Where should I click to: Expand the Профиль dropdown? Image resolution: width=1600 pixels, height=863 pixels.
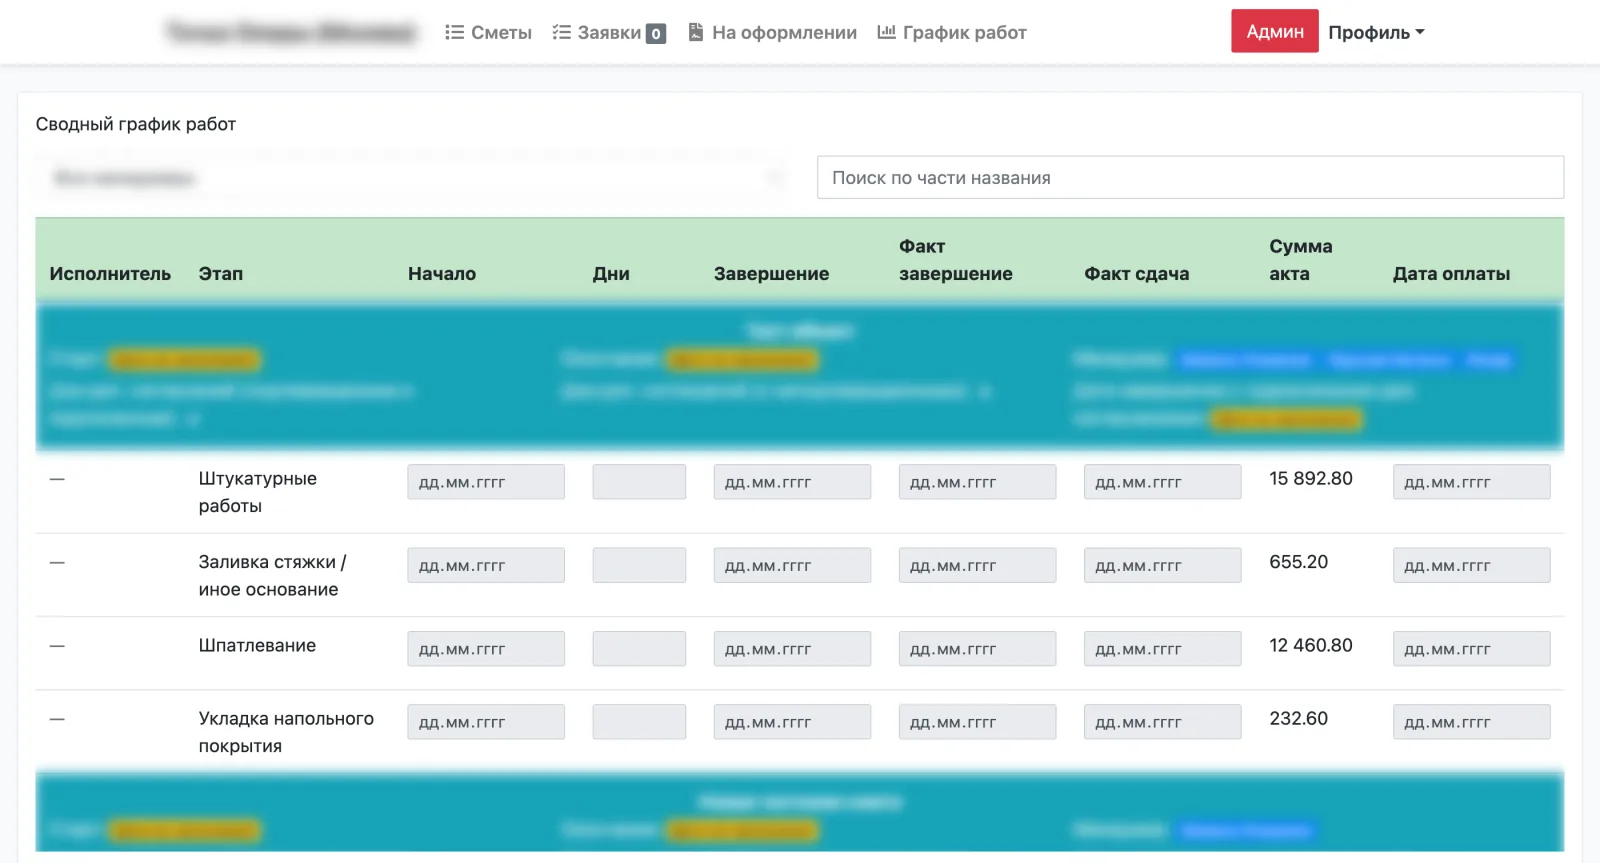(x=1376, y=32)
